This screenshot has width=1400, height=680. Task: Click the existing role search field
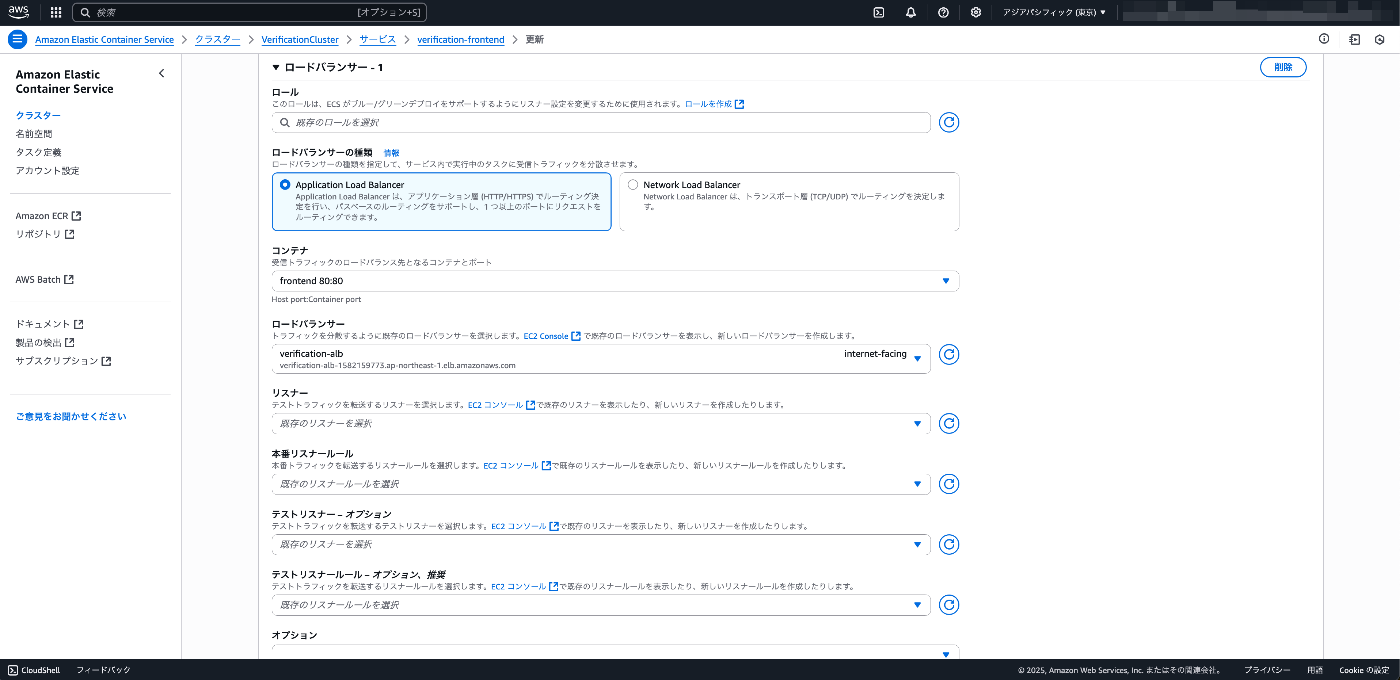[601, 122]
